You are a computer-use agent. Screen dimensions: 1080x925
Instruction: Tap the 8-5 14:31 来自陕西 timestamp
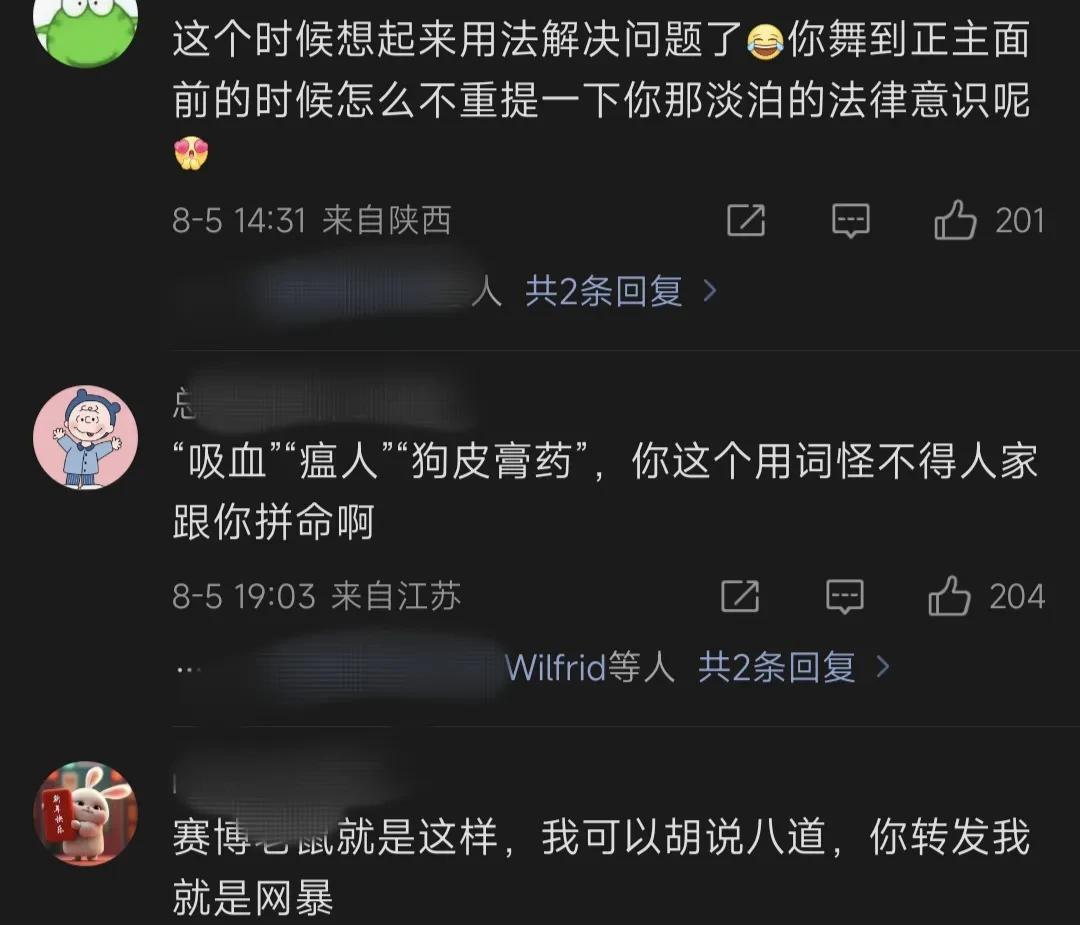[x=312, y=220]
